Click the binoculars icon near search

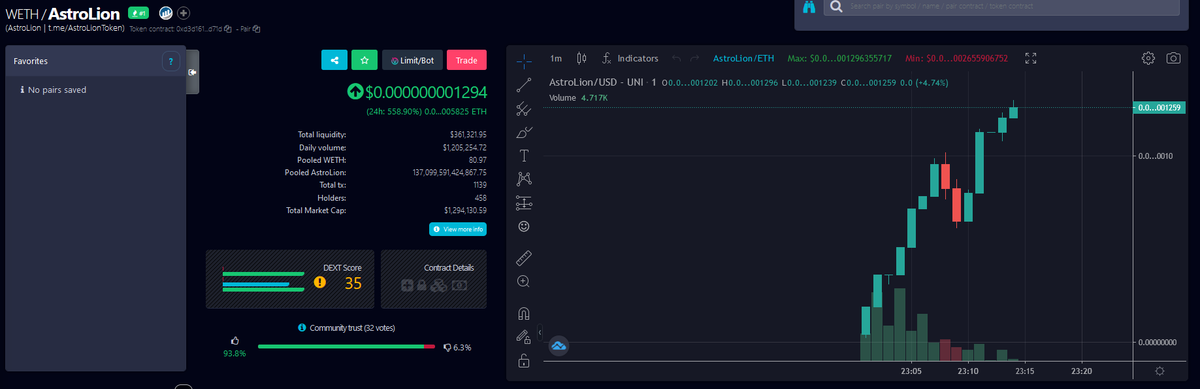click(809, 6)
